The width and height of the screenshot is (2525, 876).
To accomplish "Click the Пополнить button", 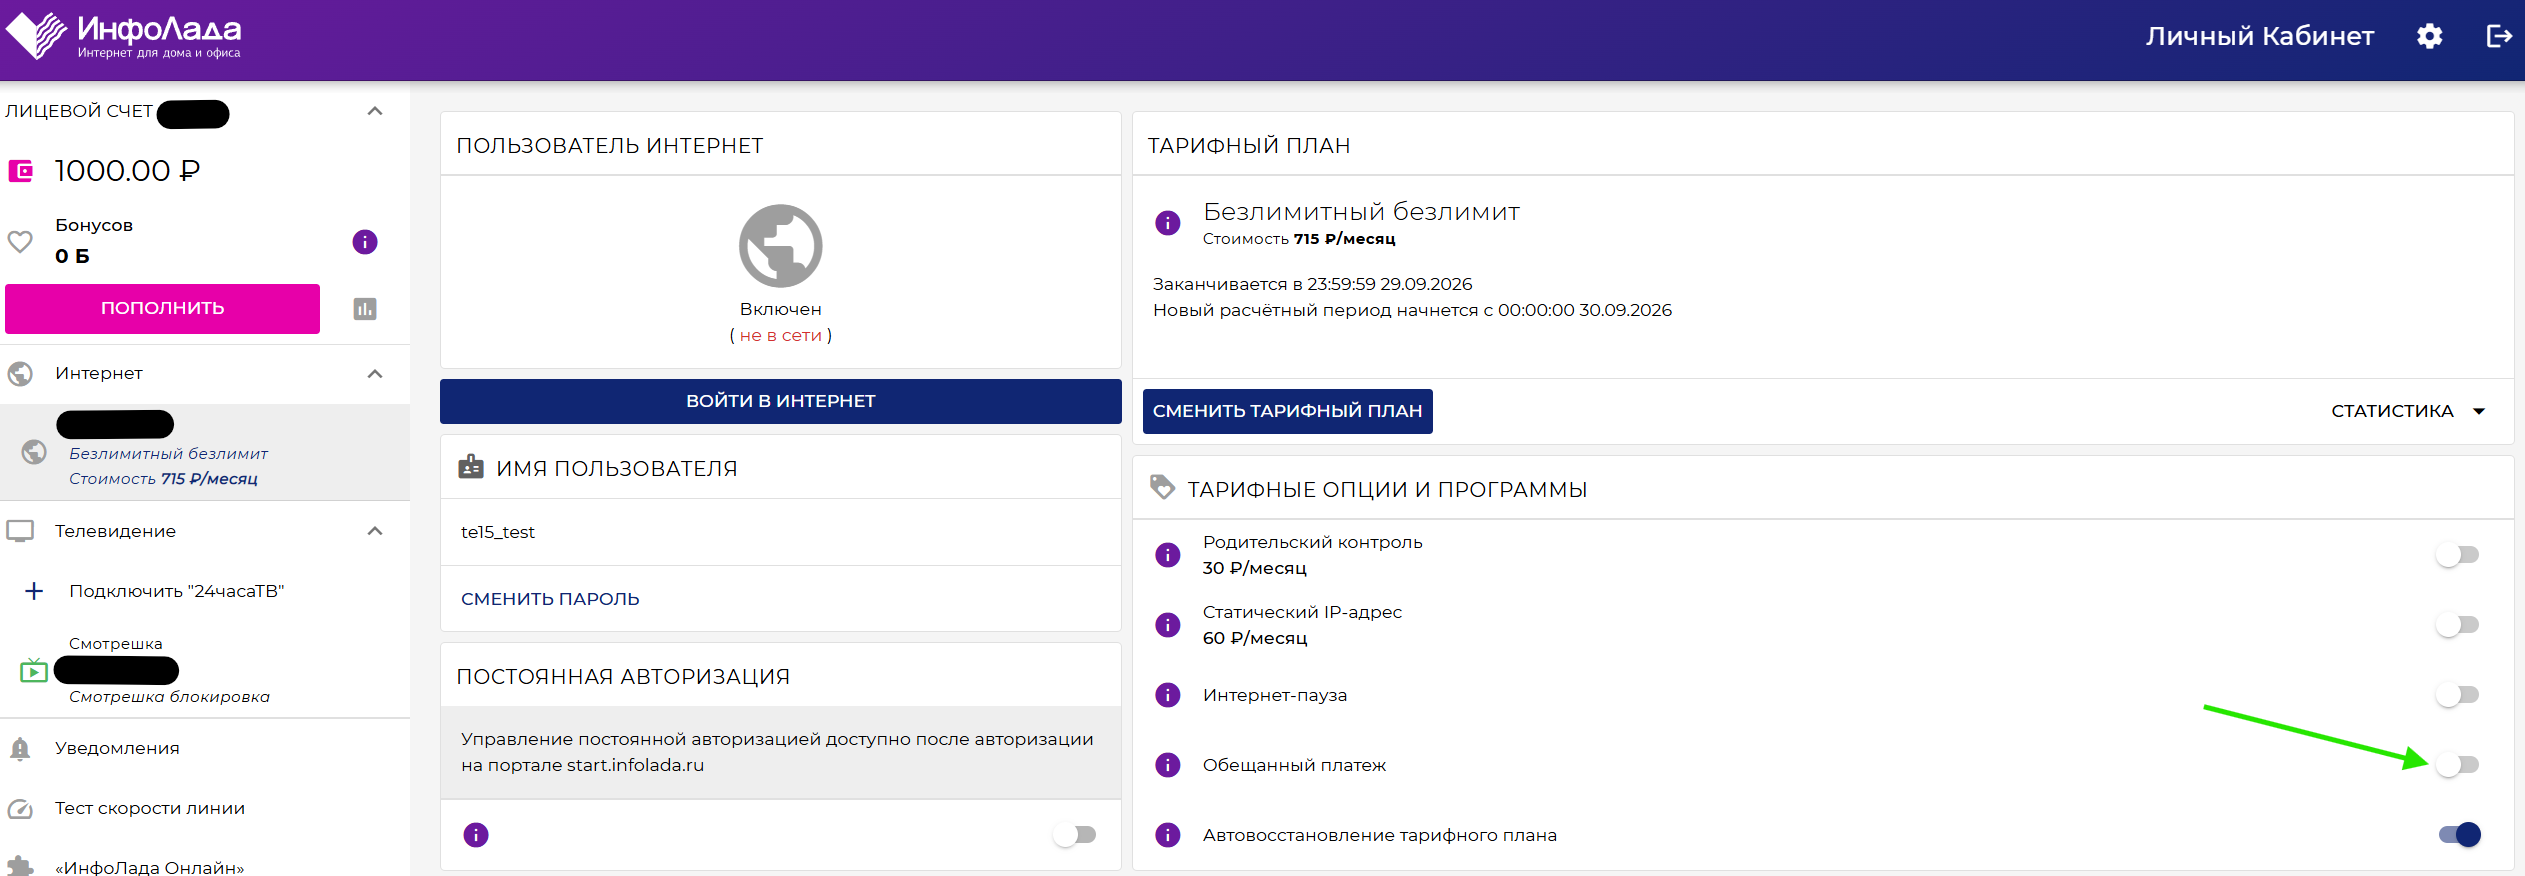I will point(162,308).
